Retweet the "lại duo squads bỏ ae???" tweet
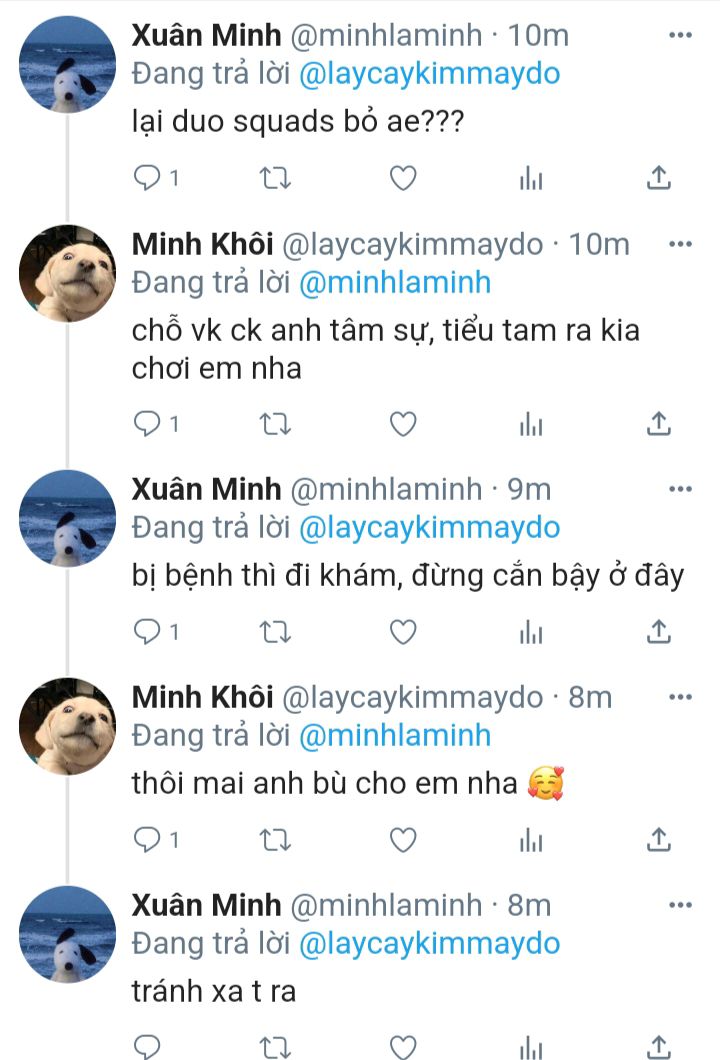Viewport: 720px width, 1060px height. [x=275, y=178]
